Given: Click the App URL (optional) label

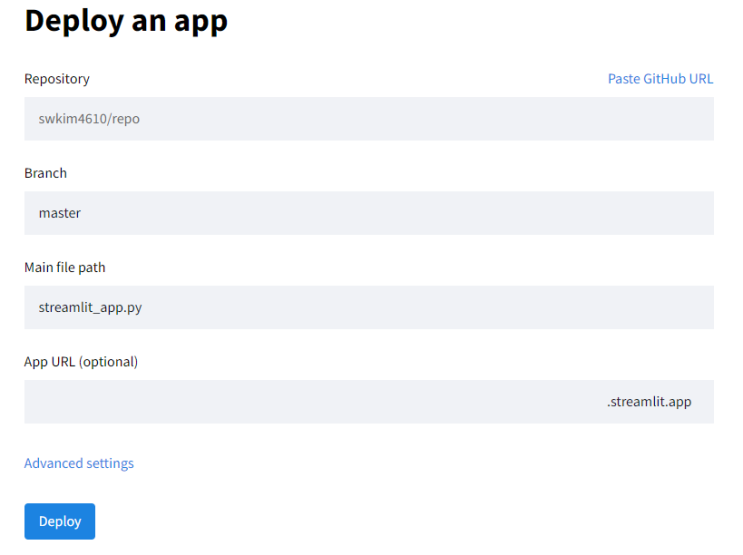Looking at the screenshot, I should pyautogui.click(x=81, y=362).
